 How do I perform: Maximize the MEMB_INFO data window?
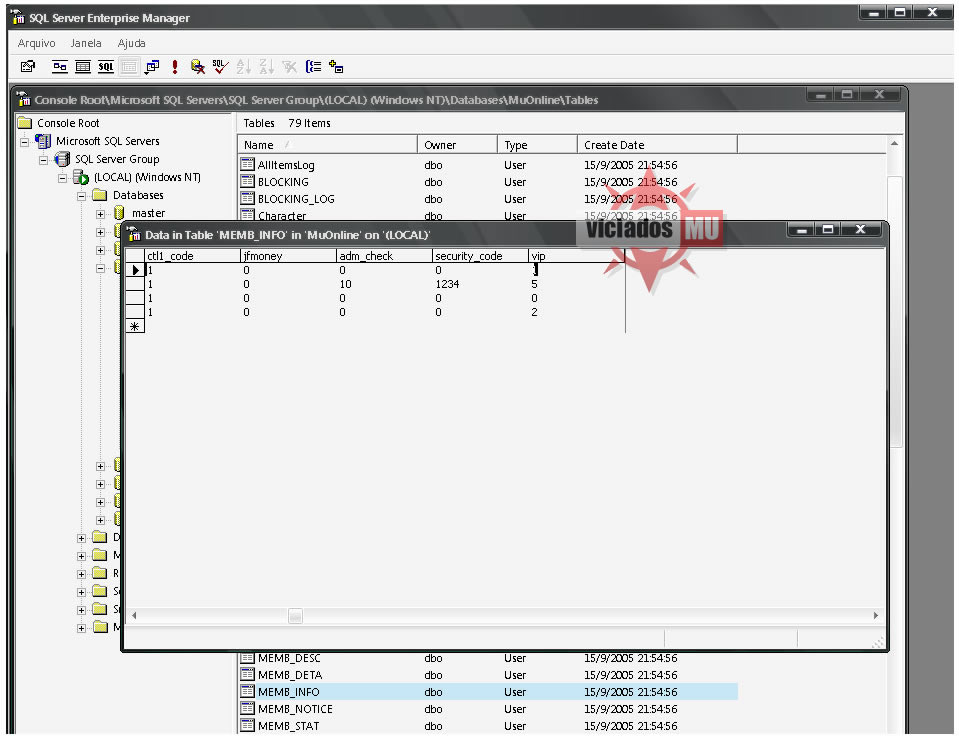tap(828, 229)
